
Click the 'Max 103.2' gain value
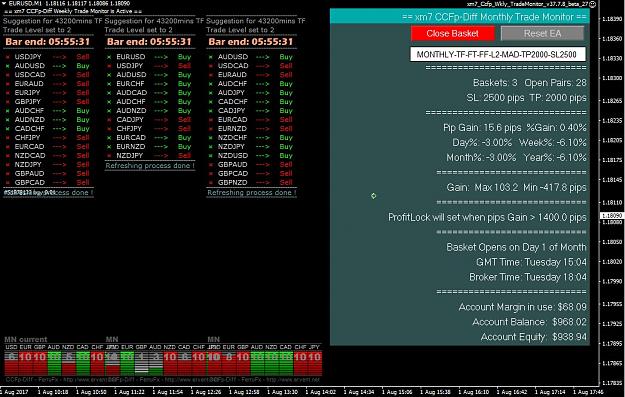[496, 188]
